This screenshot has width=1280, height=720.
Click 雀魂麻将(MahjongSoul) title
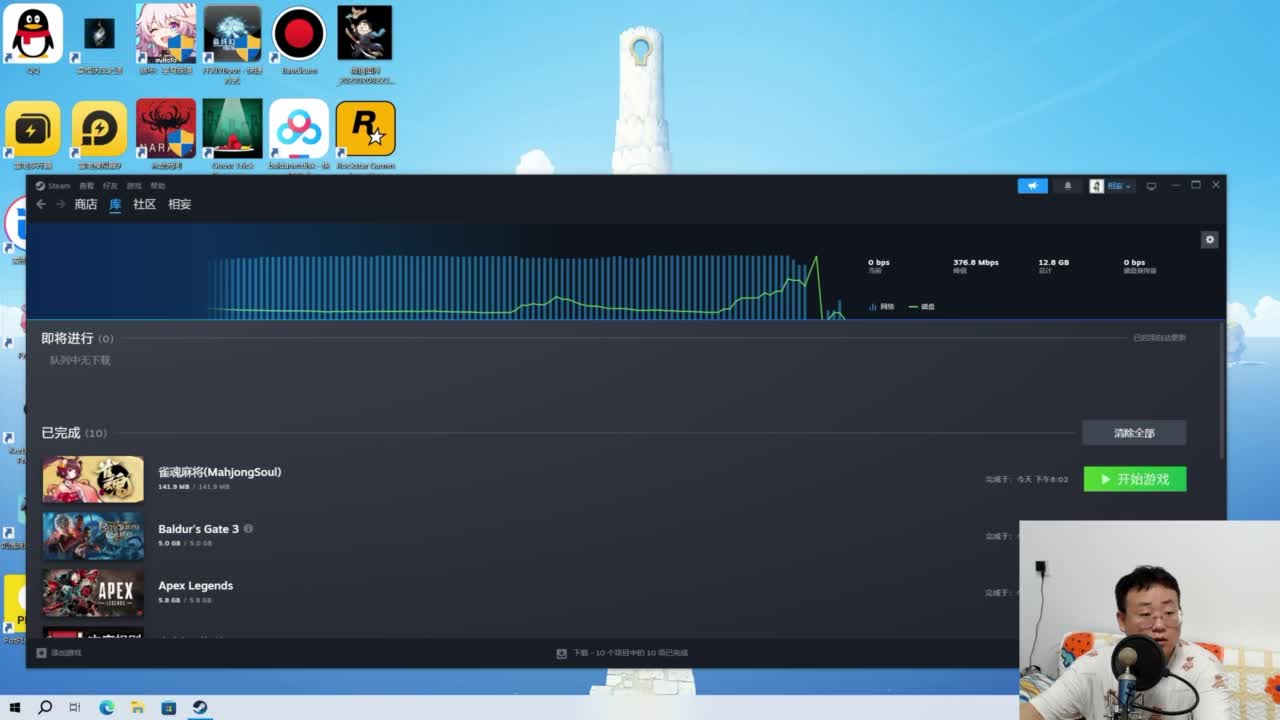coord(220,472)
